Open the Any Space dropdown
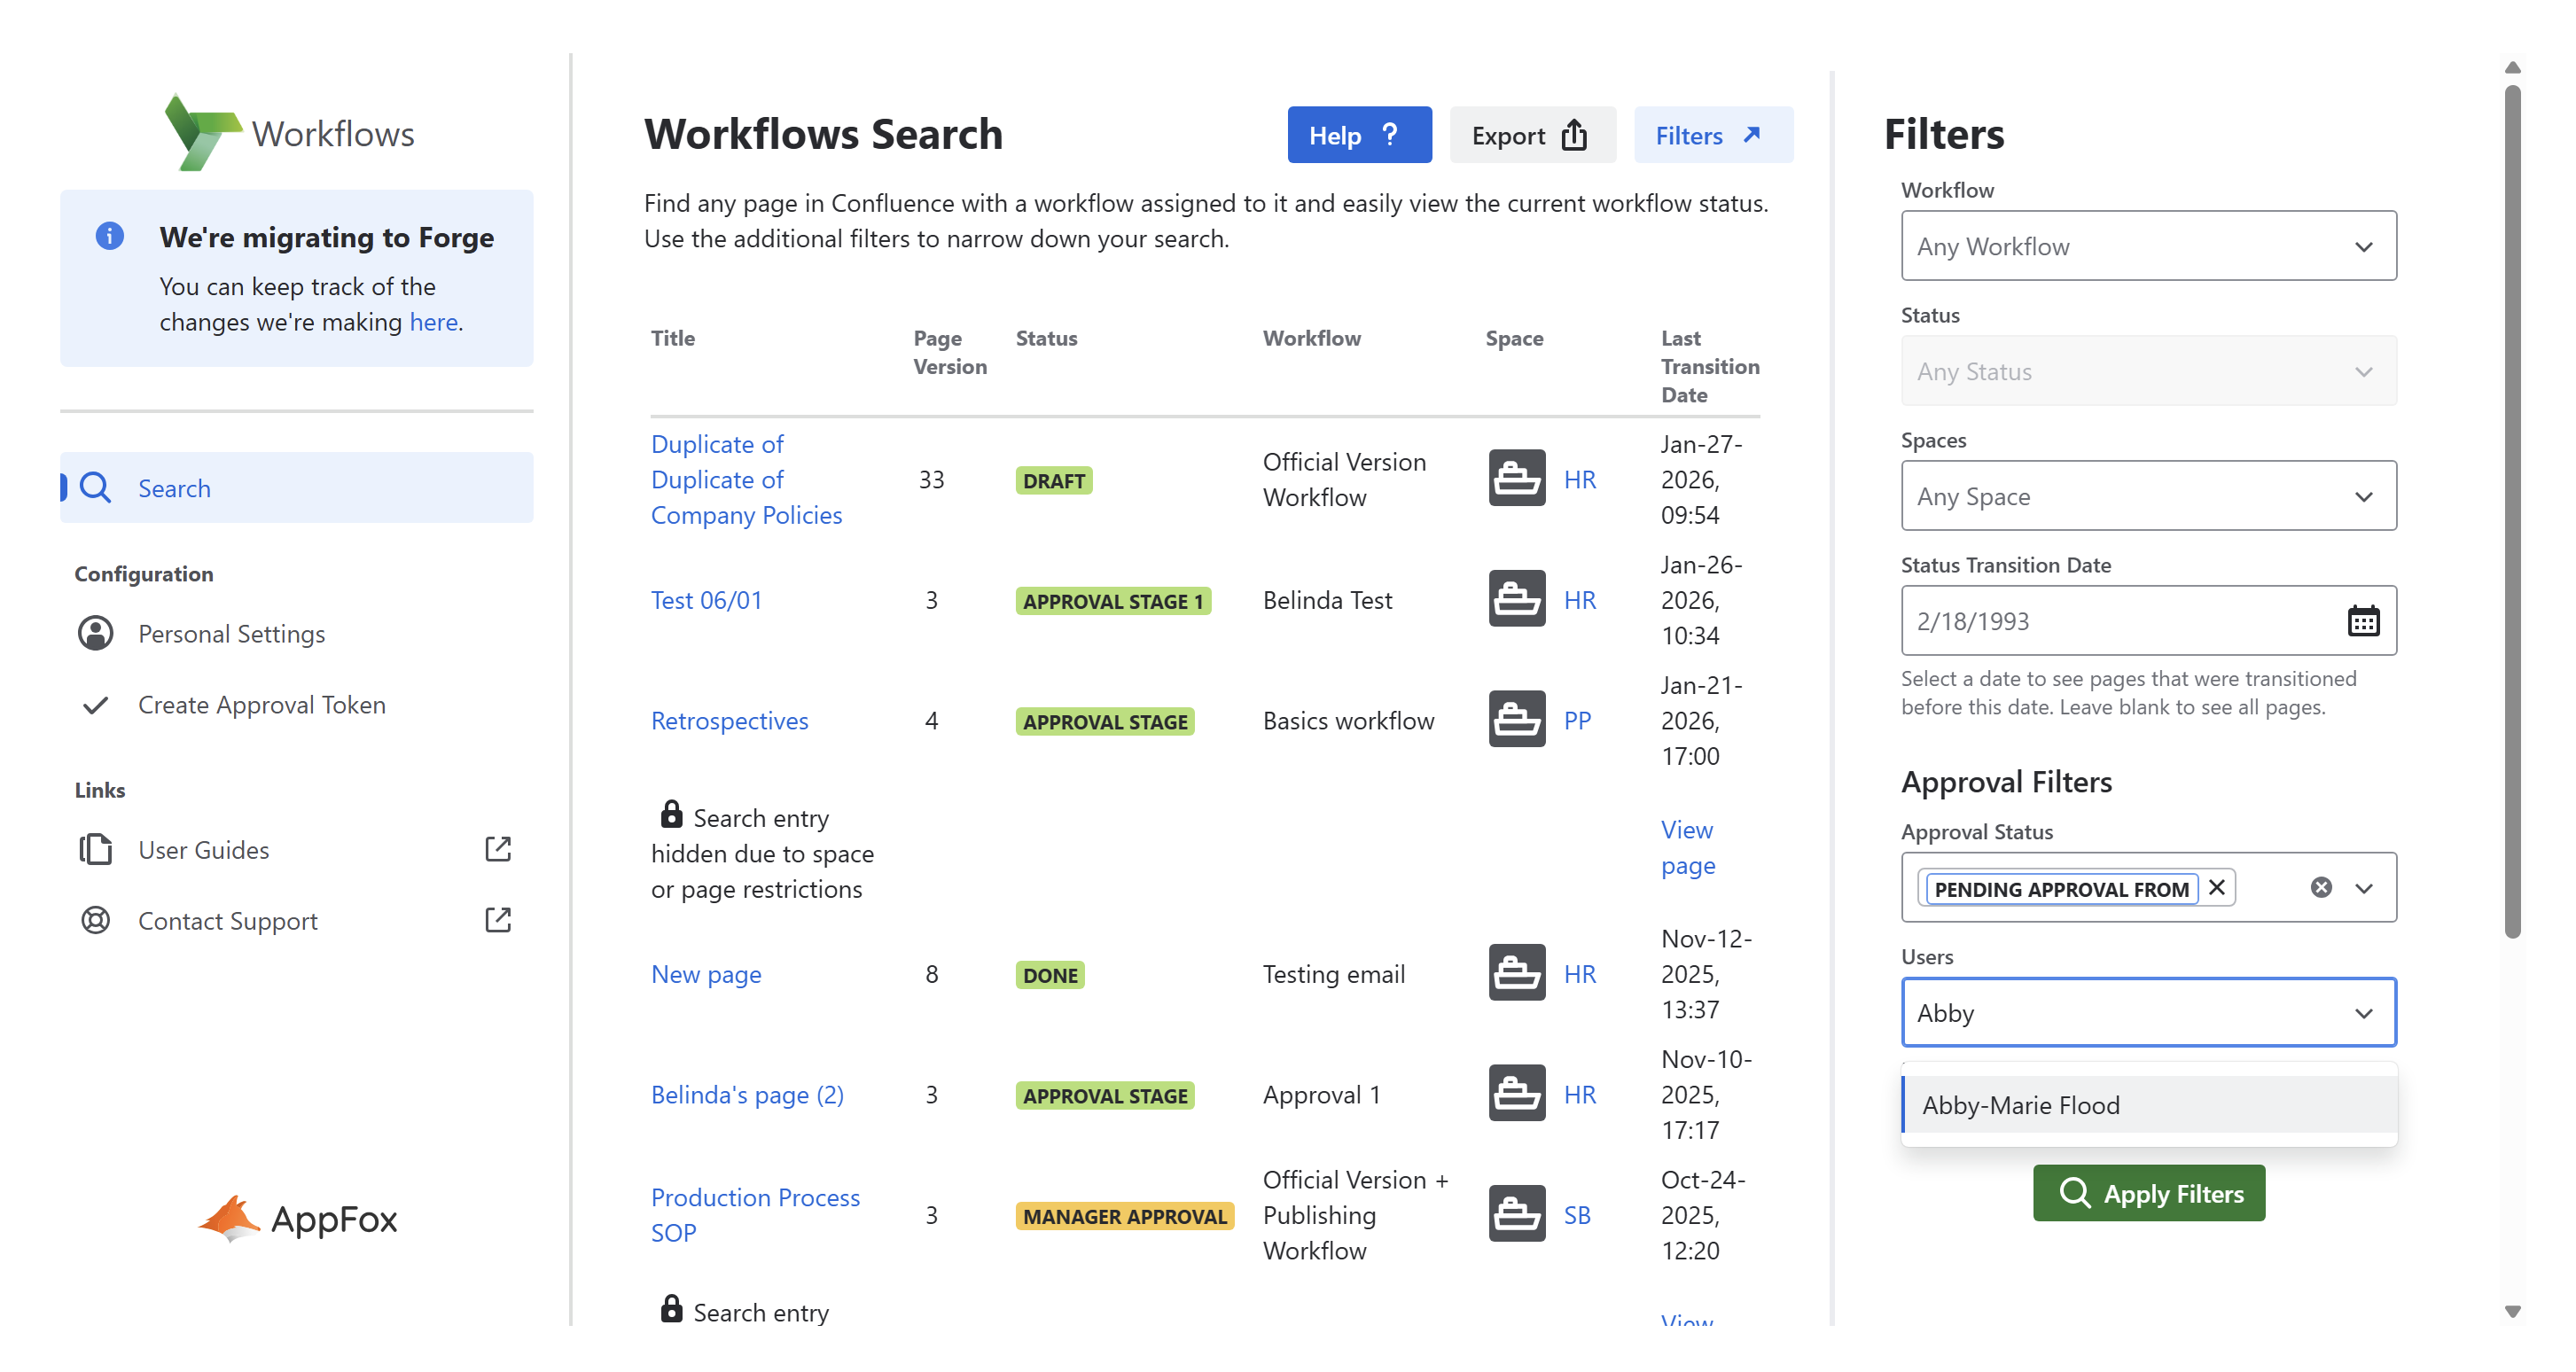 [2148, 496]
